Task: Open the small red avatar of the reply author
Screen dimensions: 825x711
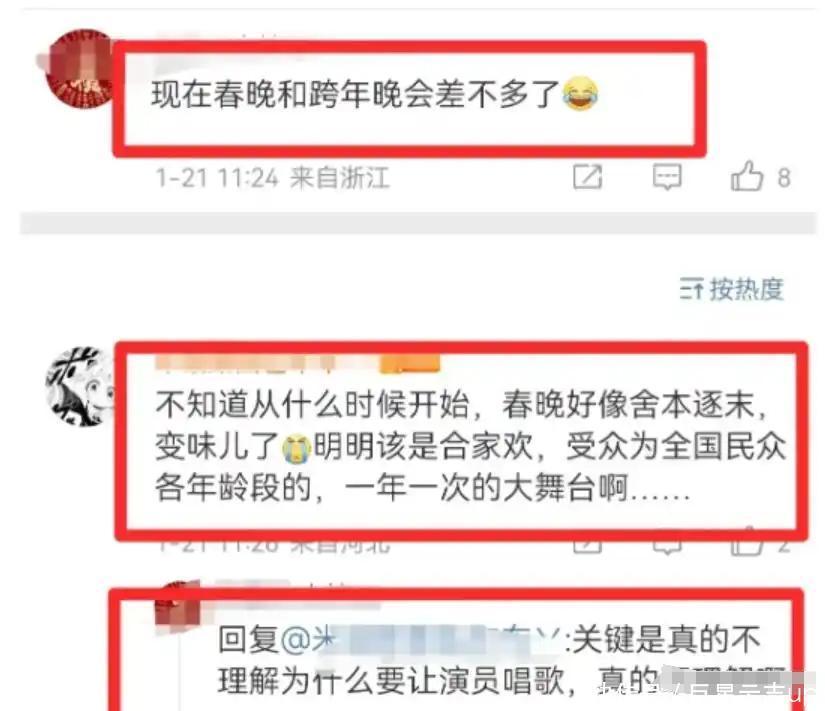Action: [x=178, y=605]
